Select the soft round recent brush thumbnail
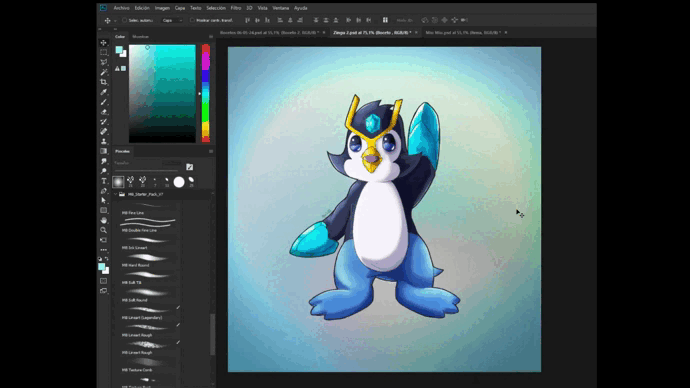The image size is (690, 388). point(118,182)
